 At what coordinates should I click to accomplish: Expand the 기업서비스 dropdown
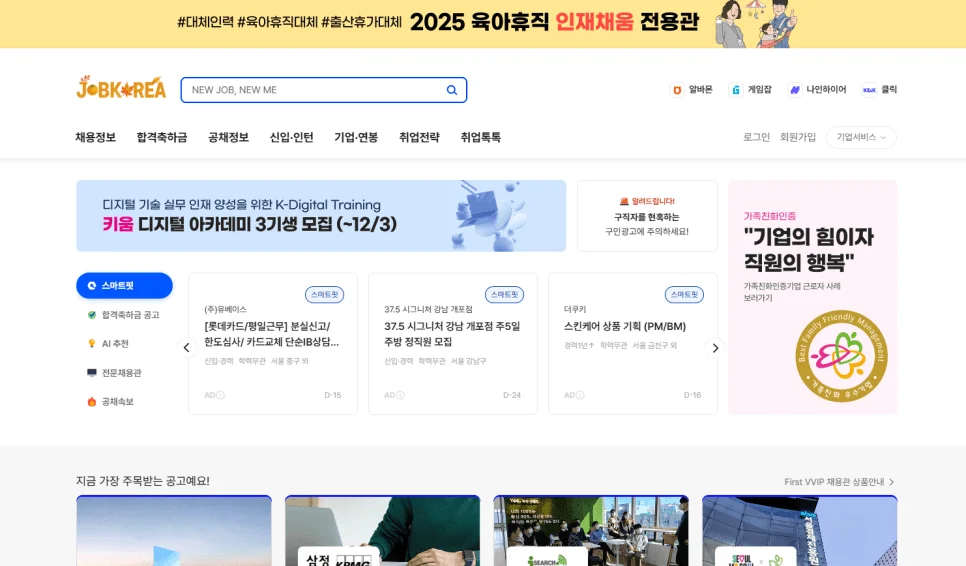click(860, 138)
